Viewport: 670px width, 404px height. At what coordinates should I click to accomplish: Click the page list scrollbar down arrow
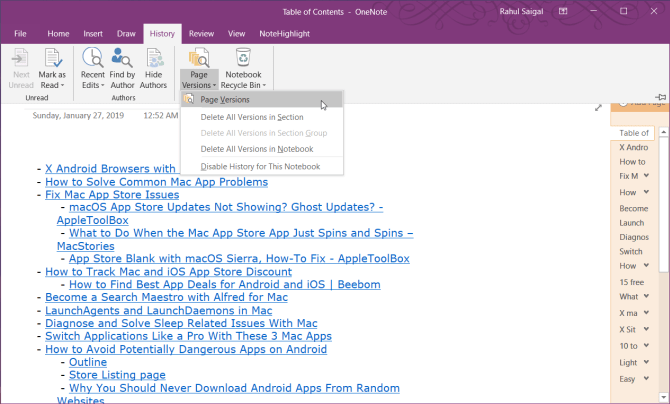(x=665, y=397)
